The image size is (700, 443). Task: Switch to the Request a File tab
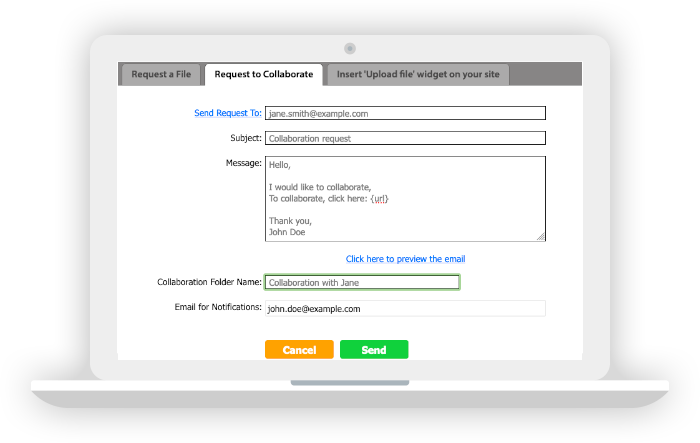click(161, 75)
